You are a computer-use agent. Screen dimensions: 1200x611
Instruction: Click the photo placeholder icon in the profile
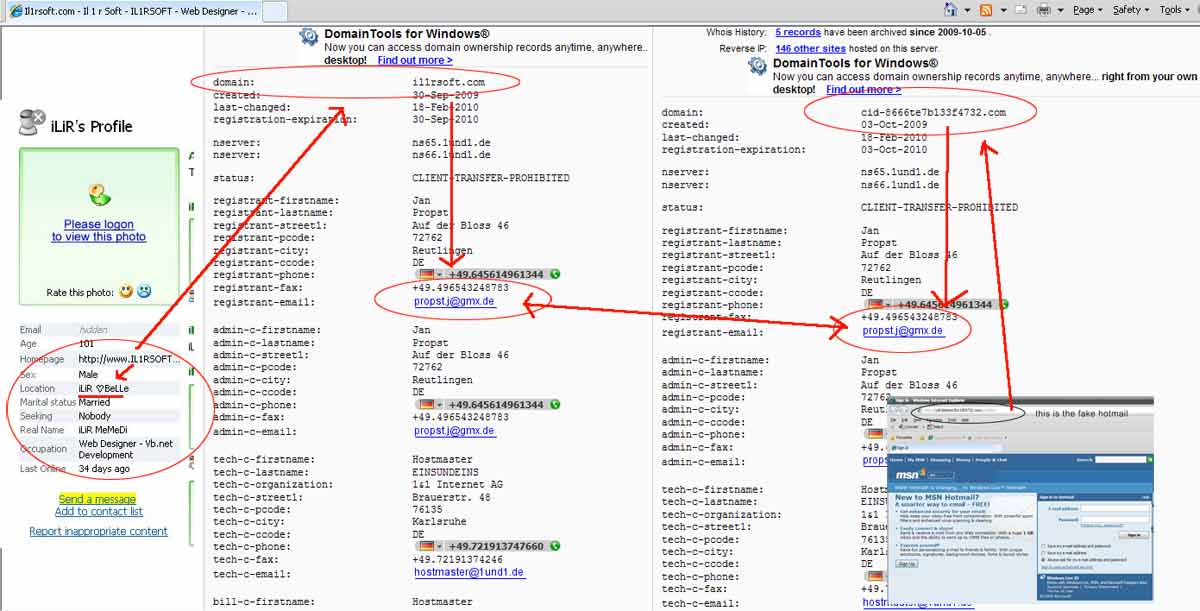coord(98,193)
